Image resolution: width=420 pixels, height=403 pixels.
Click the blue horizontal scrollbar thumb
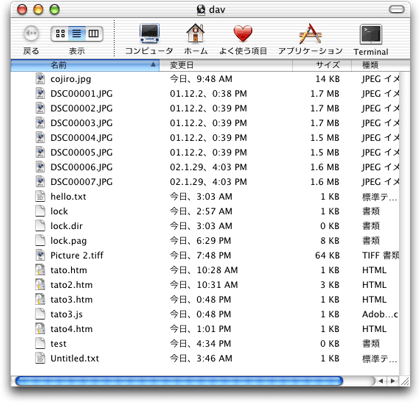point(179,381)
